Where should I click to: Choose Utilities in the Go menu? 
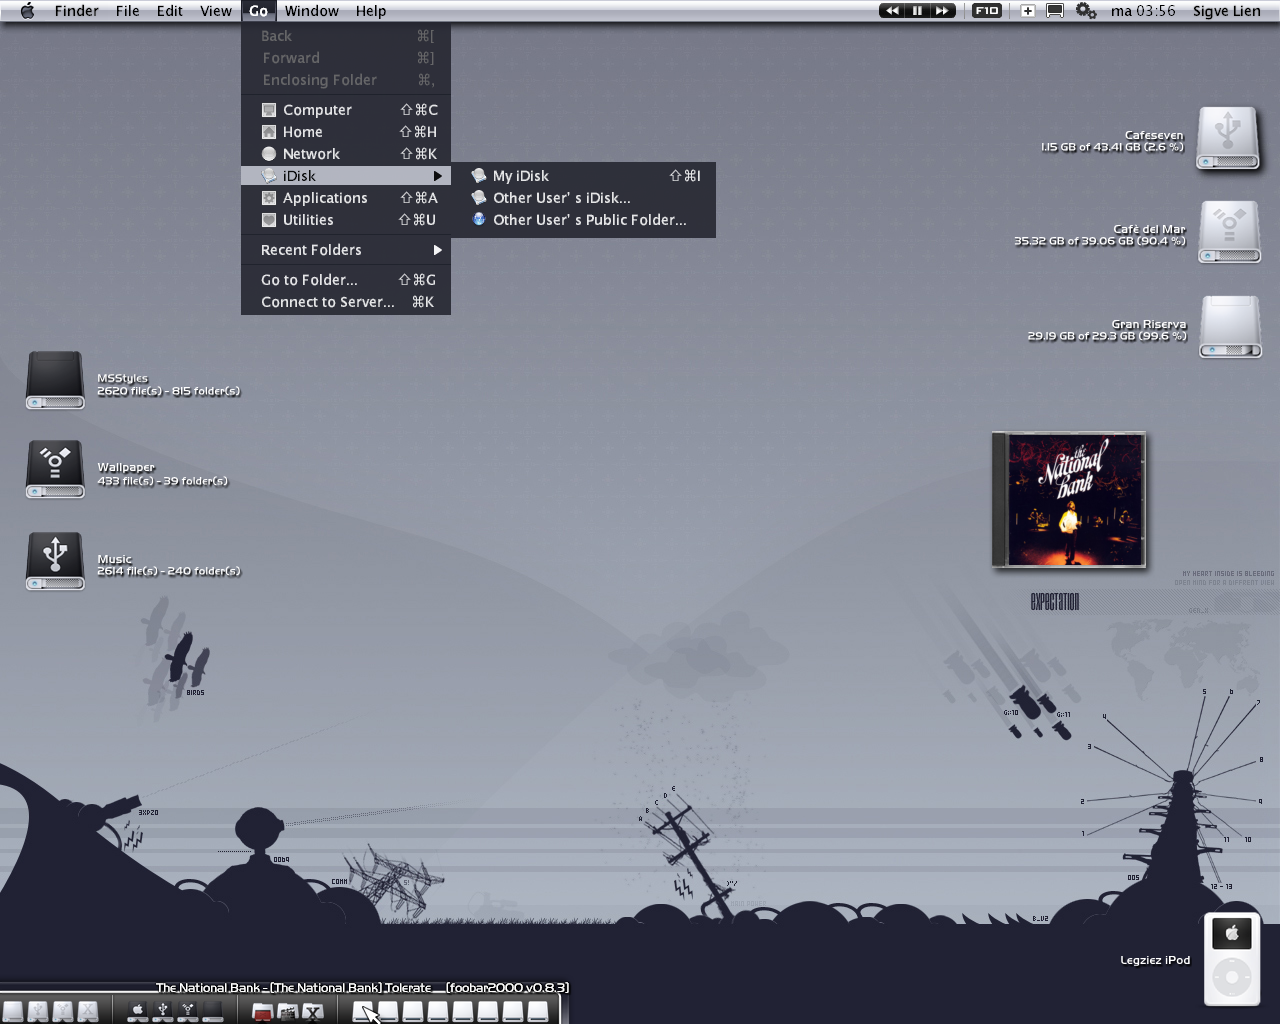(x=346, y=220)
